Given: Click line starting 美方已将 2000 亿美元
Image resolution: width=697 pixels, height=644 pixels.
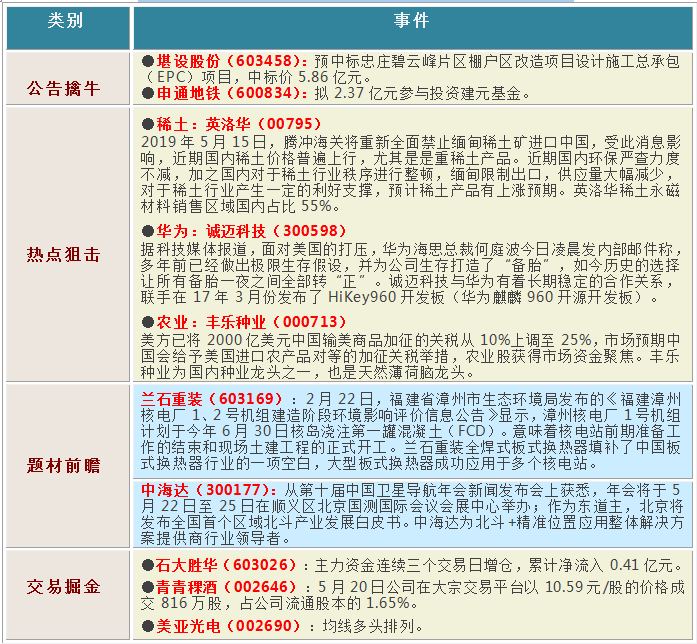Looking at the screenshot, I should pyautogui.click(x=410, y=340).
